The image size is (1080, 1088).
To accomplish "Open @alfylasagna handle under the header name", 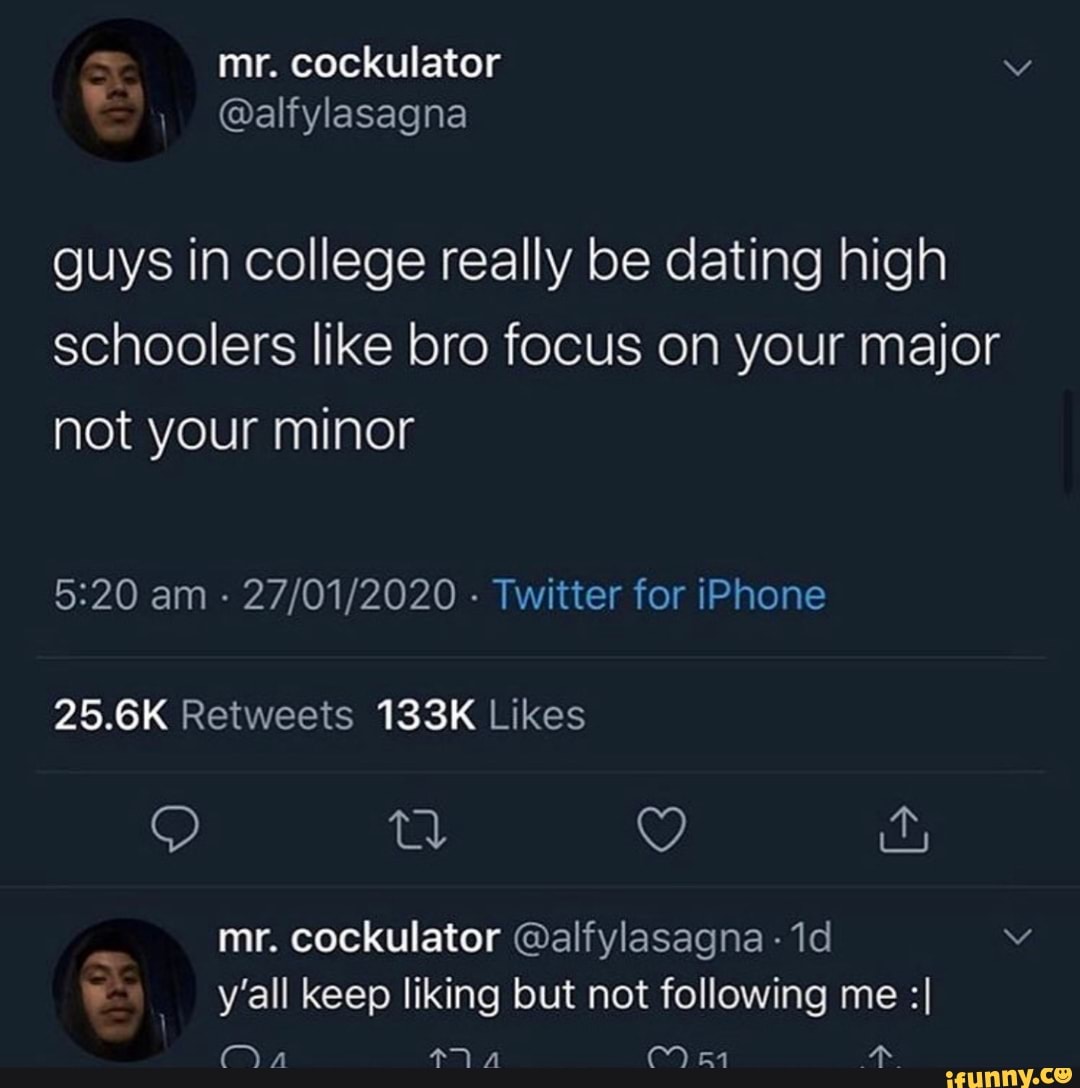I will 343,114.
